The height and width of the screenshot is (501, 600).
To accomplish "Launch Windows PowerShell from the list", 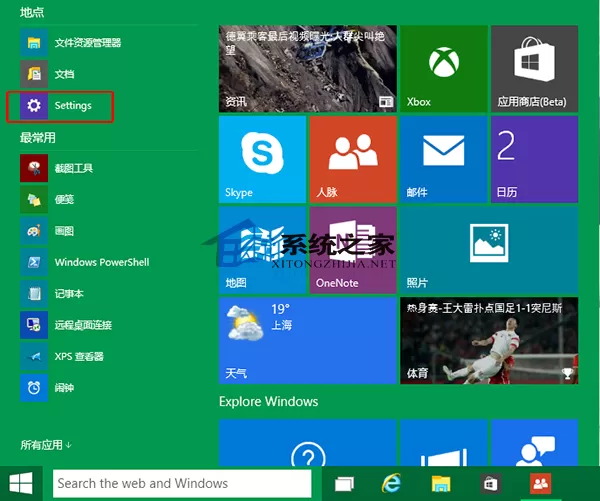I will pos(85,262).
